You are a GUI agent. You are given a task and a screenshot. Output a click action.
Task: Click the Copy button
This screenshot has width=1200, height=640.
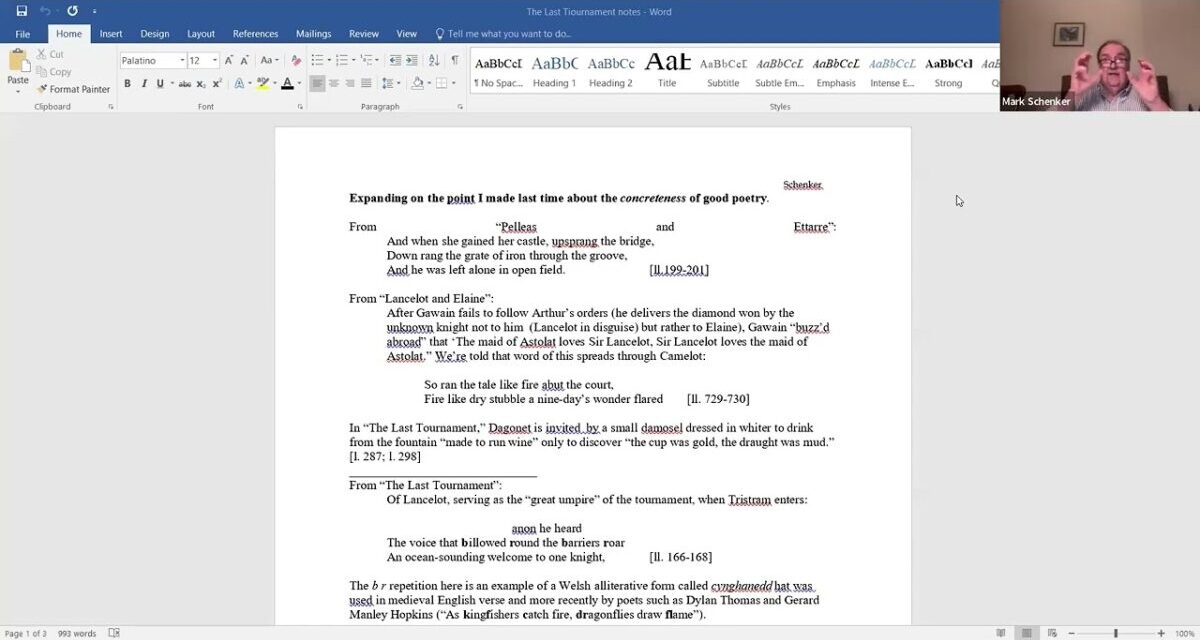click(x=53, y=72)
